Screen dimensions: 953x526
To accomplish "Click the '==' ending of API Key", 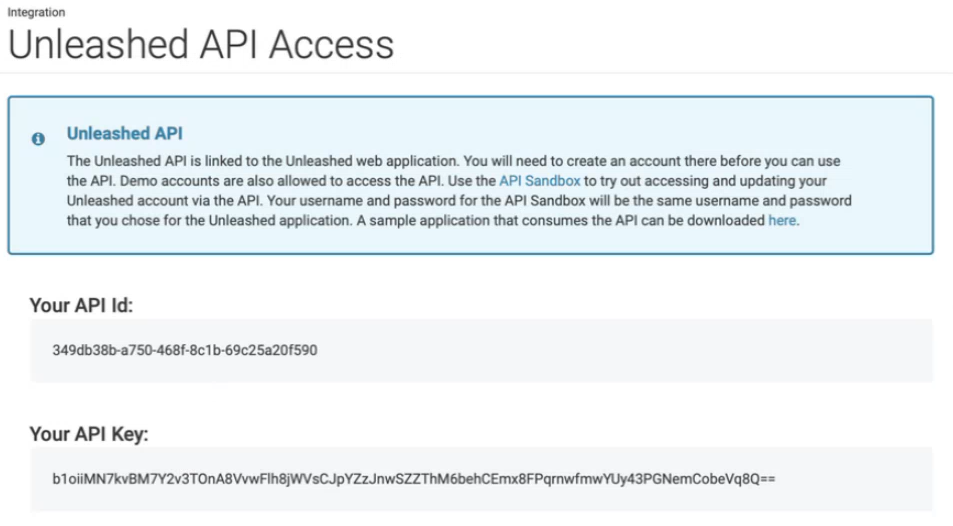I will point(768,479).
